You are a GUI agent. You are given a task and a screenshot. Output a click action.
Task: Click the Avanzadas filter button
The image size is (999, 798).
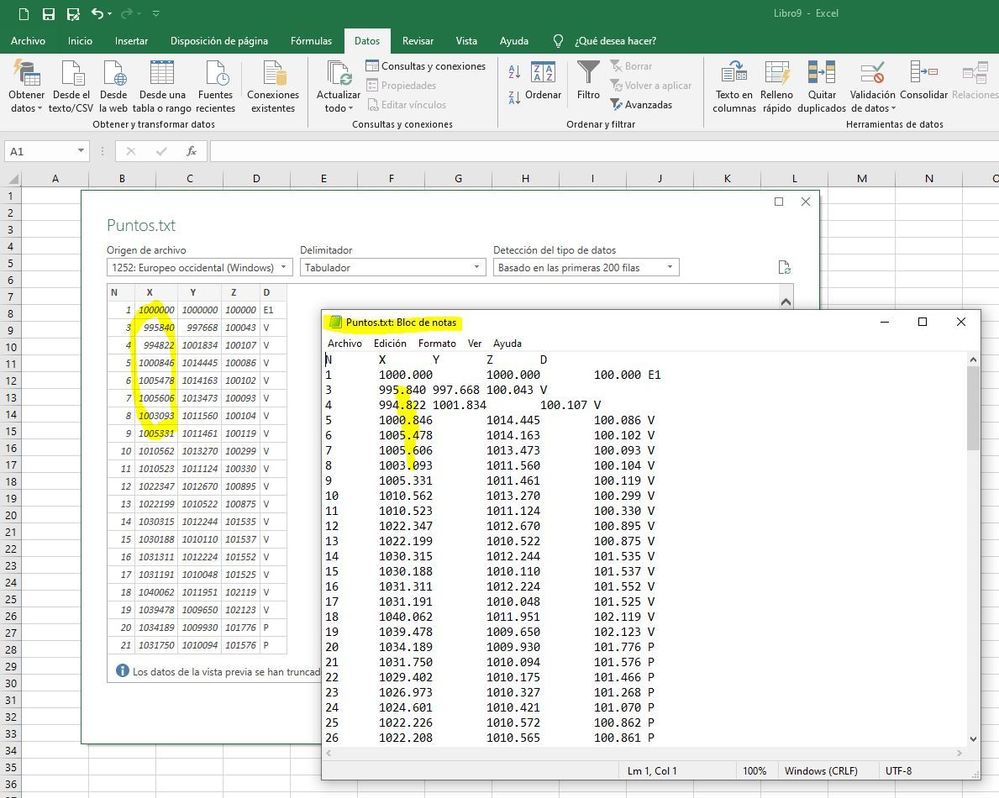[642, 104]
